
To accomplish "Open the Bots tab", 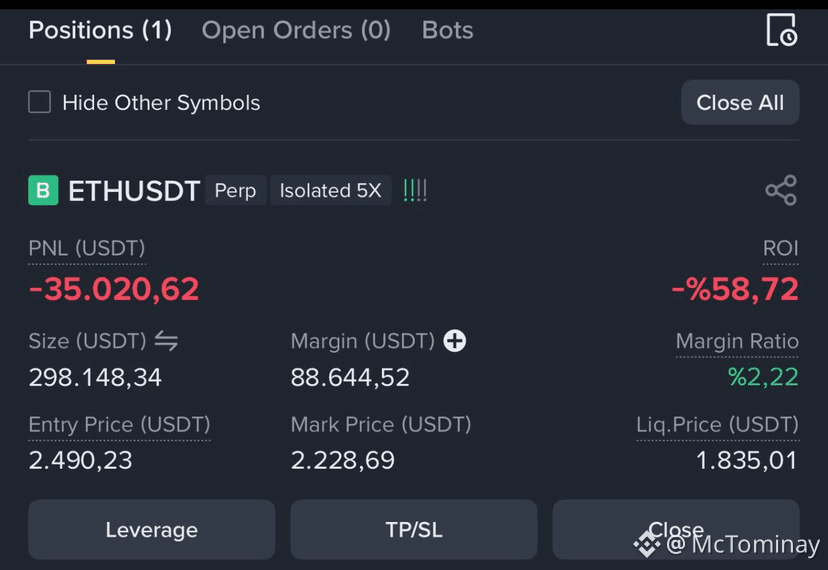I will [x=447, y=30].
